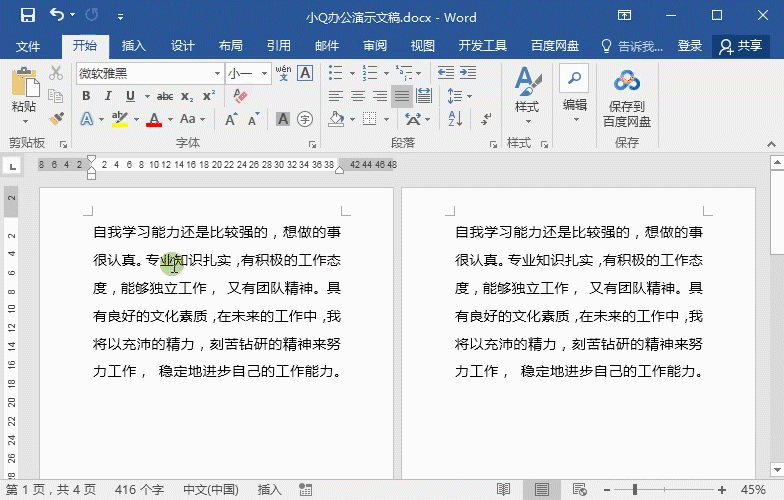Apply the text effects A icon
784x500 pixels.
click(x=87, y=119)
